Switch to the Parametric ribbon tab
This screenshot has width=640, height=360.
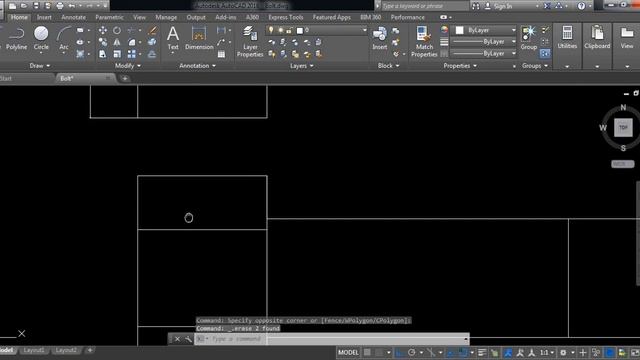pos(109,17)
